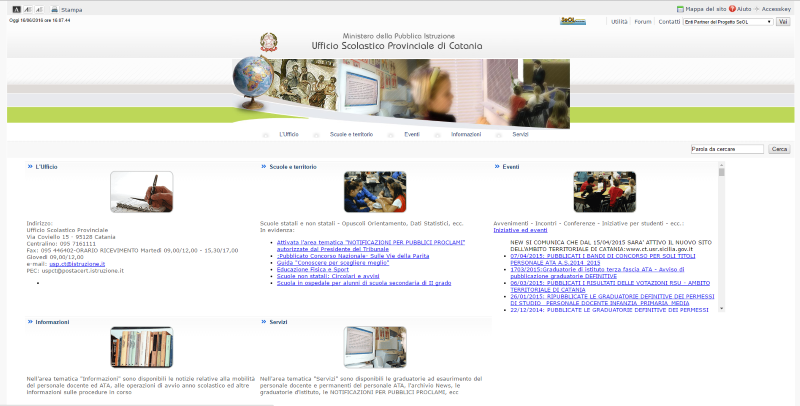Open the Scuole e territorio navigation tab
The image size is (800, 406).
tap(352, 135)
